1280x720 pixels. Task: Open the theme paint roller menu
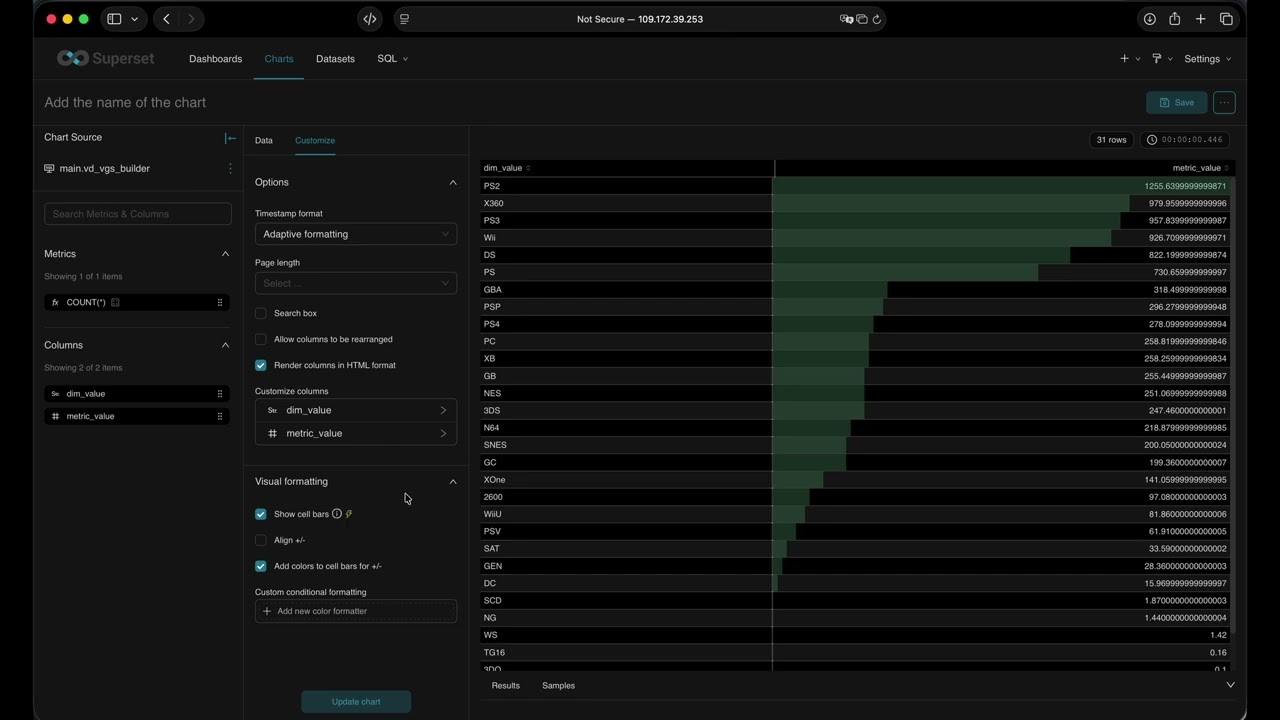[1161, 59]
